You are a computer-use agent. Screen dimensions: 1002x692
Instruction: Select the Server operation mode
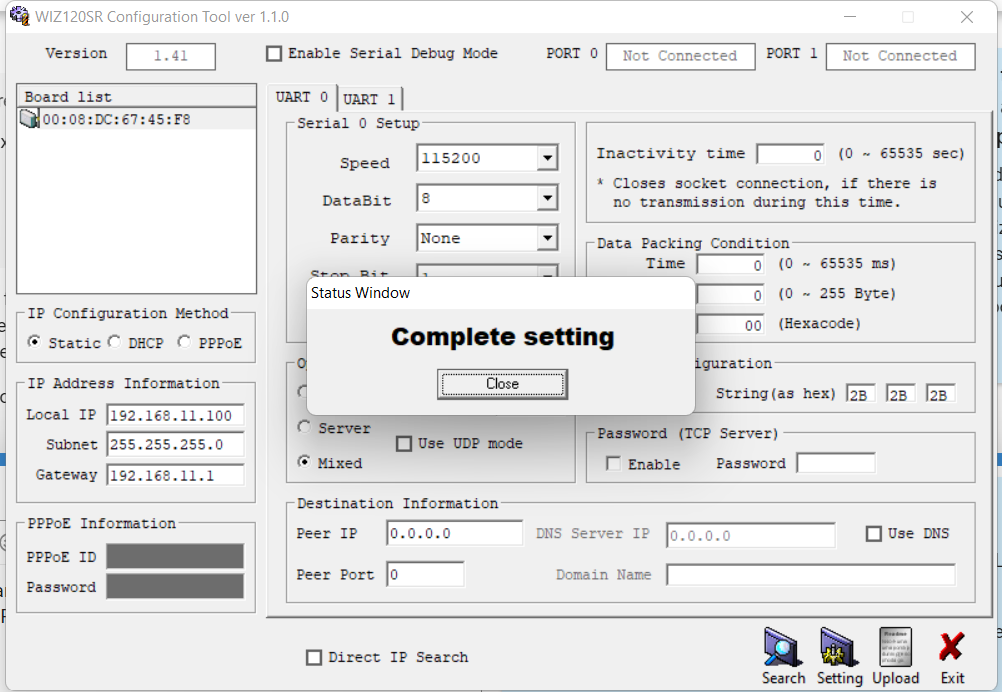[304, 427]
